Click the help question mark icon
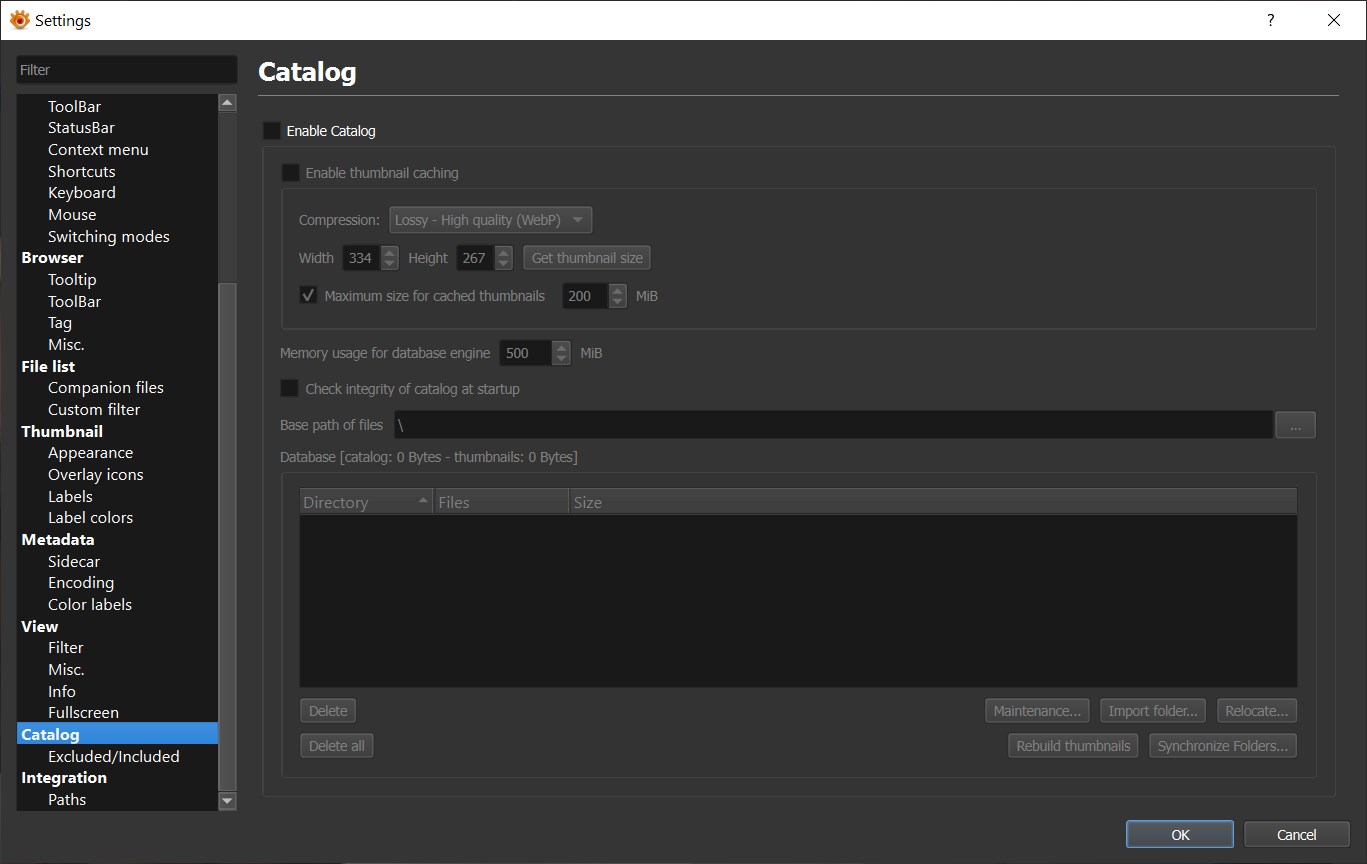This screenshot has height=864, width=1367. tap(1270, 20)
